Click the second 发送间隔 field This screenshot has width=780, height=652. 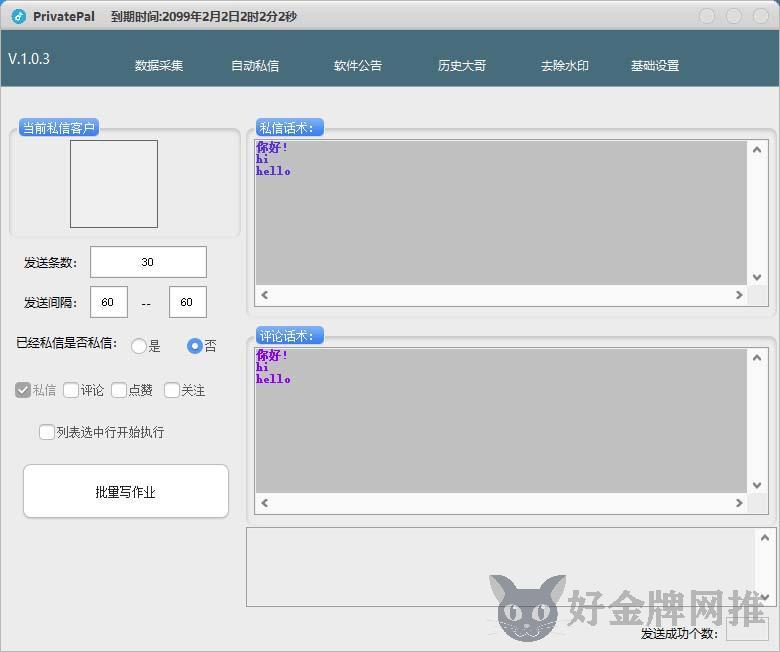click(188, 302)
